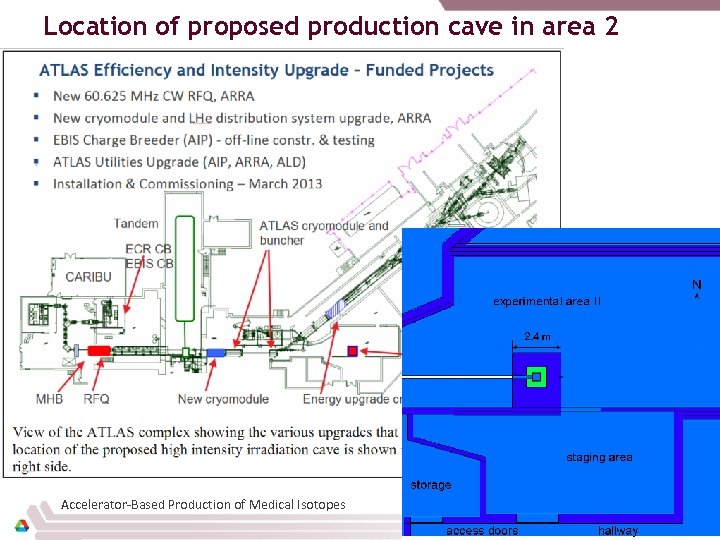This screenshot has width=720, height=540.
Task: Click the Argonne triangle logo in the footer
Action: point(22,525)
